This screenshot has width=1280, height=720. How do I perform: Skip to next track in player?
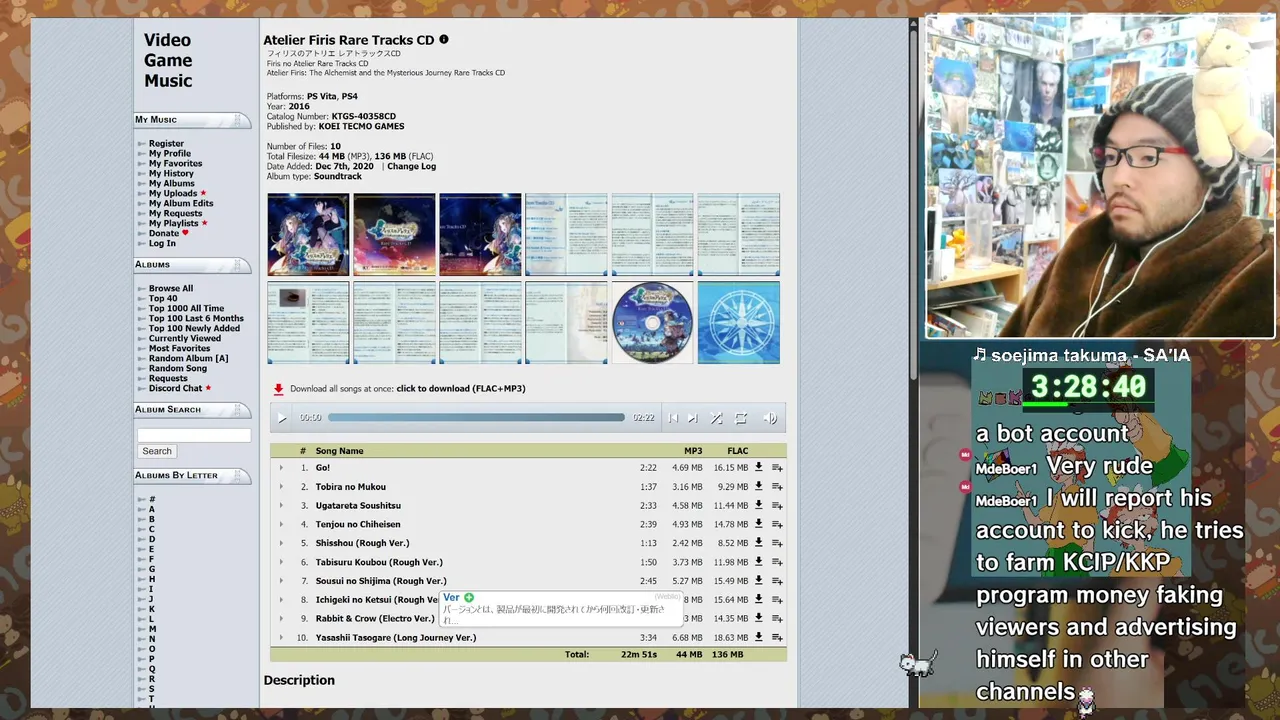point(692,418)
